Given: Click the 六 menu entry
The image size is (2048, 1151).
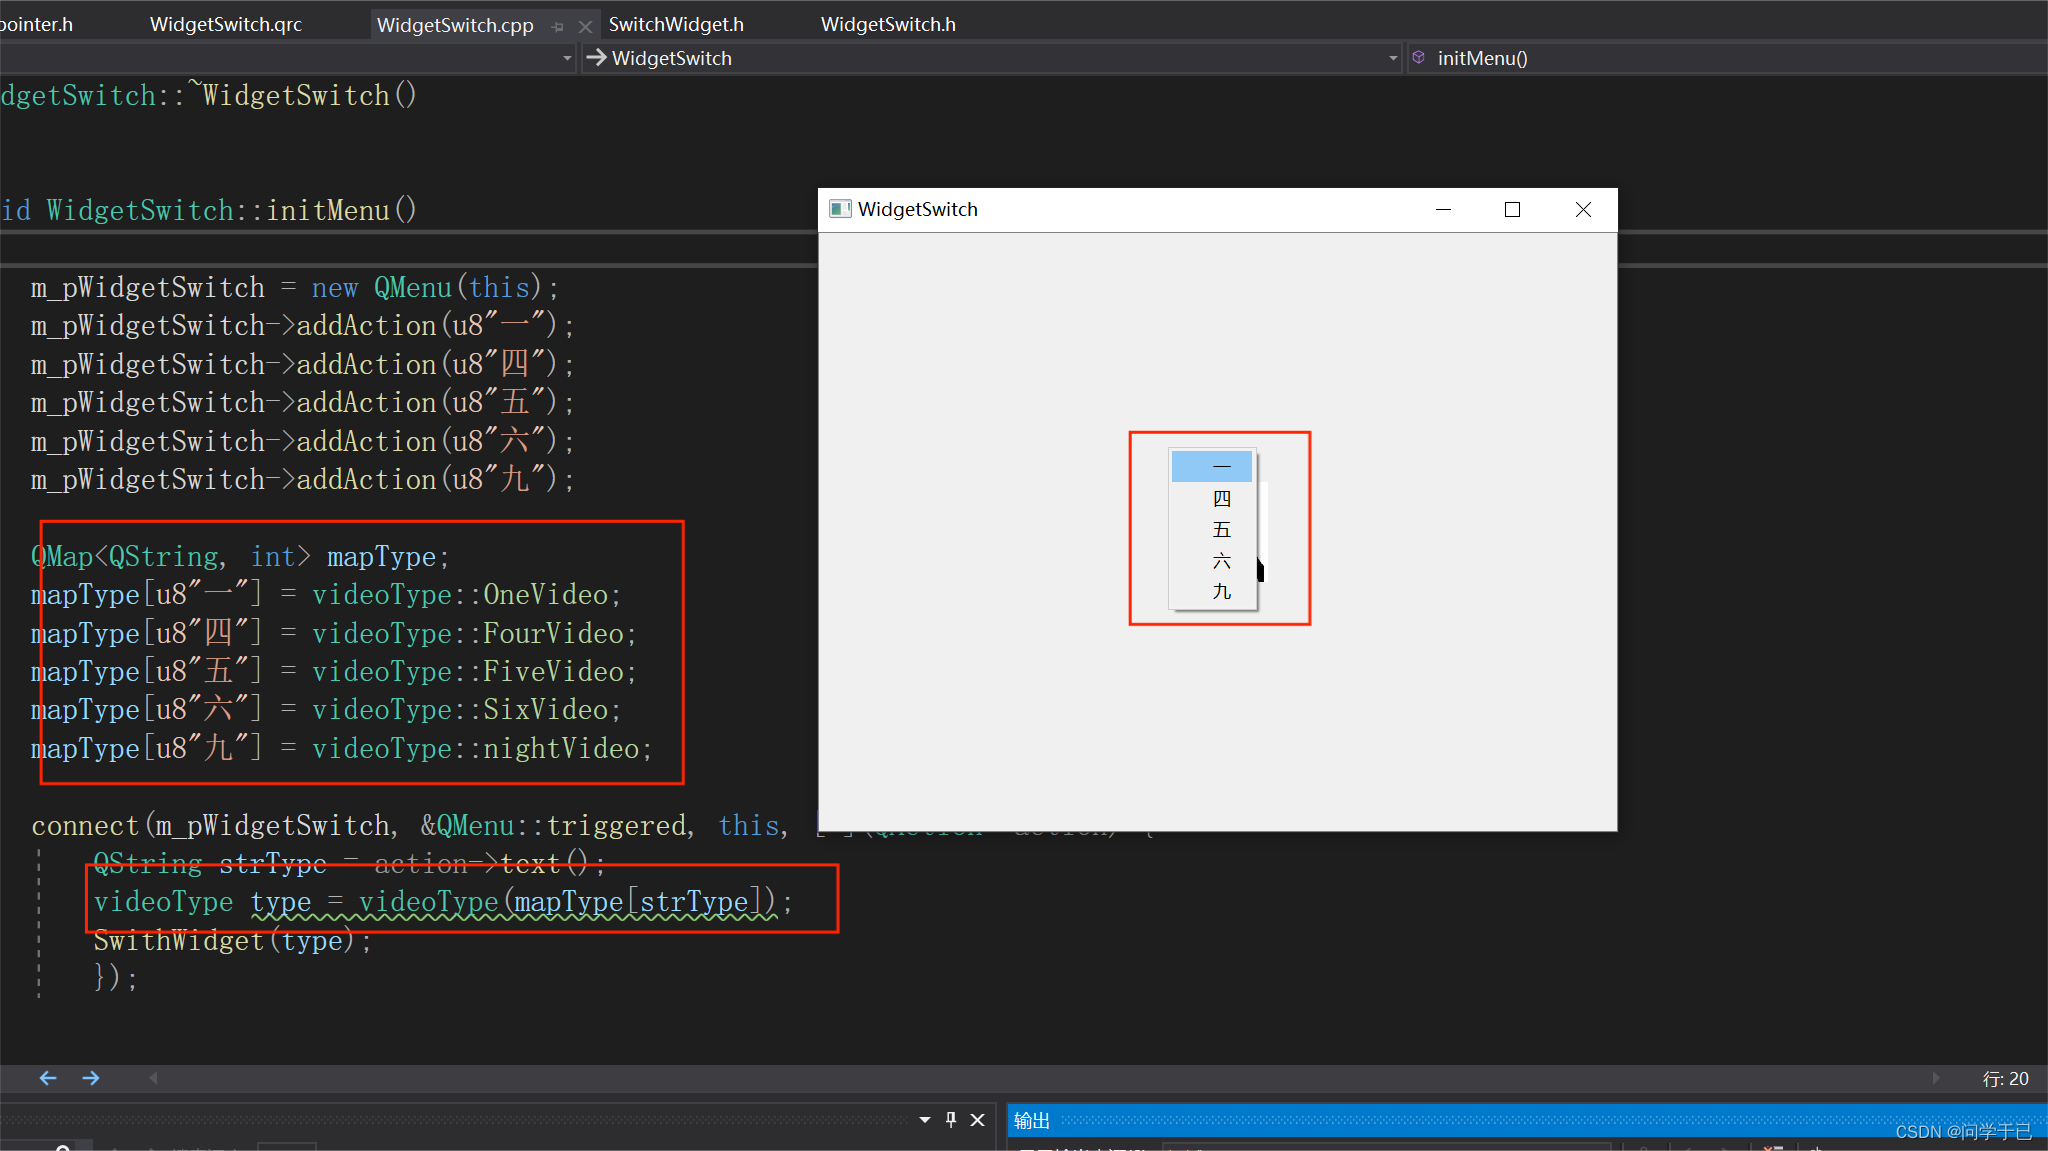Looking at the screenshot, I should click(1221, 560).
